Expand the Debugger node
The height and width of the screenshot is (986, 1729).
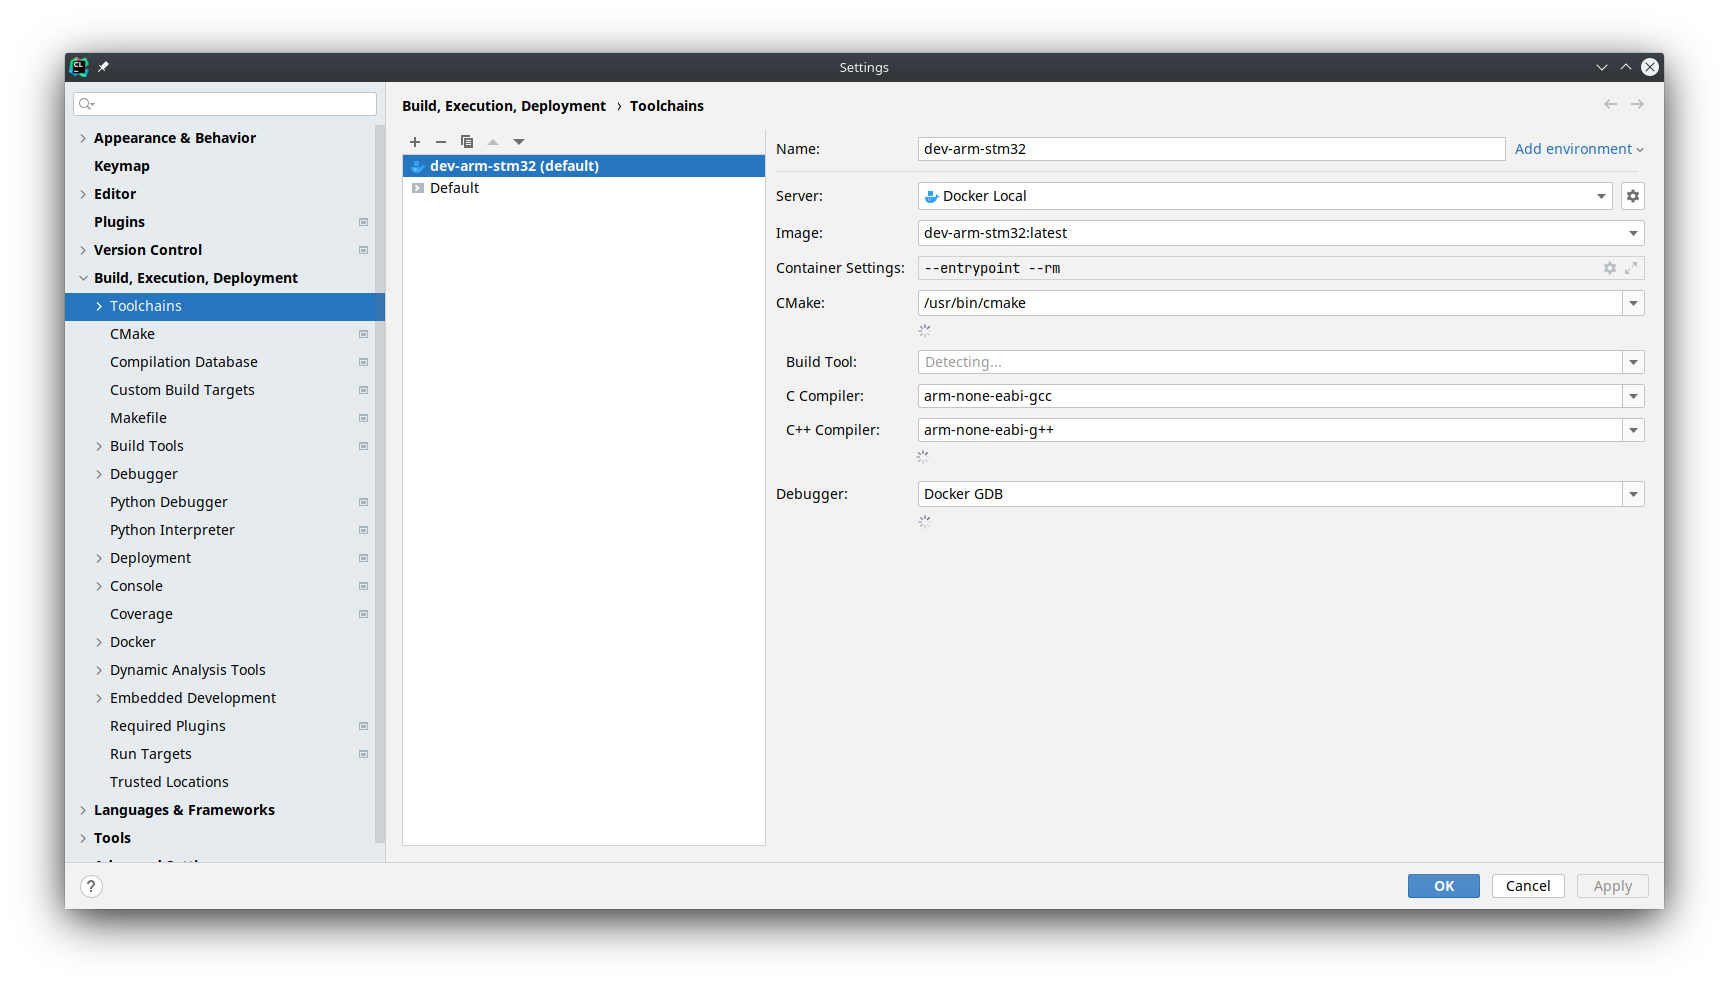(99, 474)
